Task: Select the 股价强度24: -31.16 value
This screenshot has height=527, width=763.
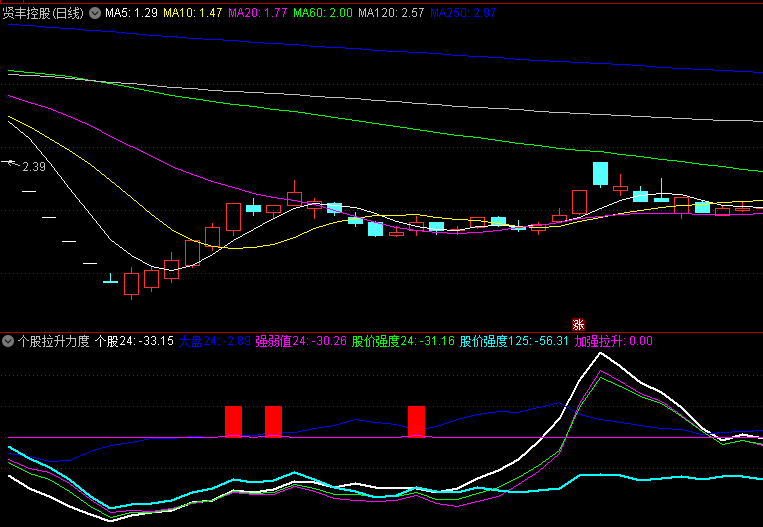Action: pyautogui.click(x=403, y=341)
